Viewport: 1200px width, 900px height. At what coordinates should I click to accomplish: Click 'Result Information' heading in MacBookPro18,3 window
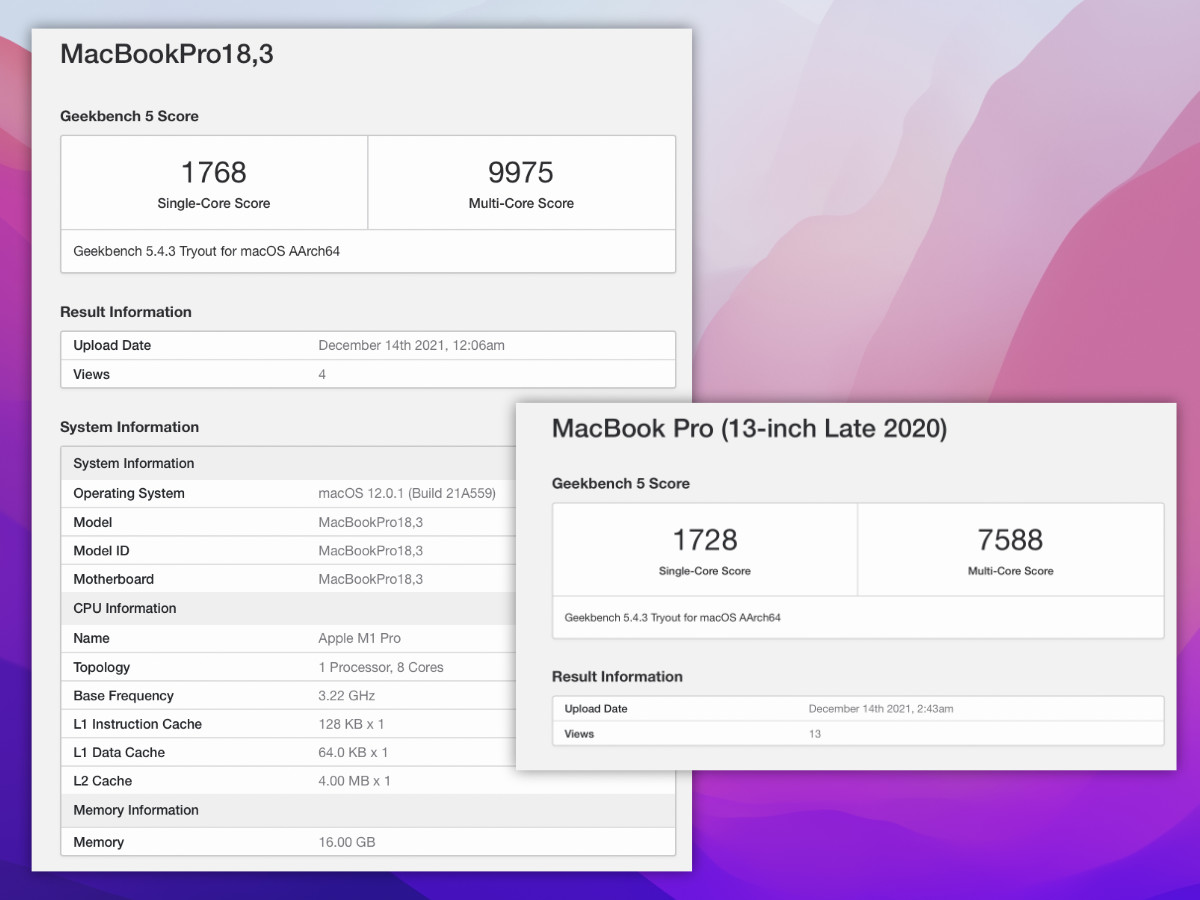126,312
